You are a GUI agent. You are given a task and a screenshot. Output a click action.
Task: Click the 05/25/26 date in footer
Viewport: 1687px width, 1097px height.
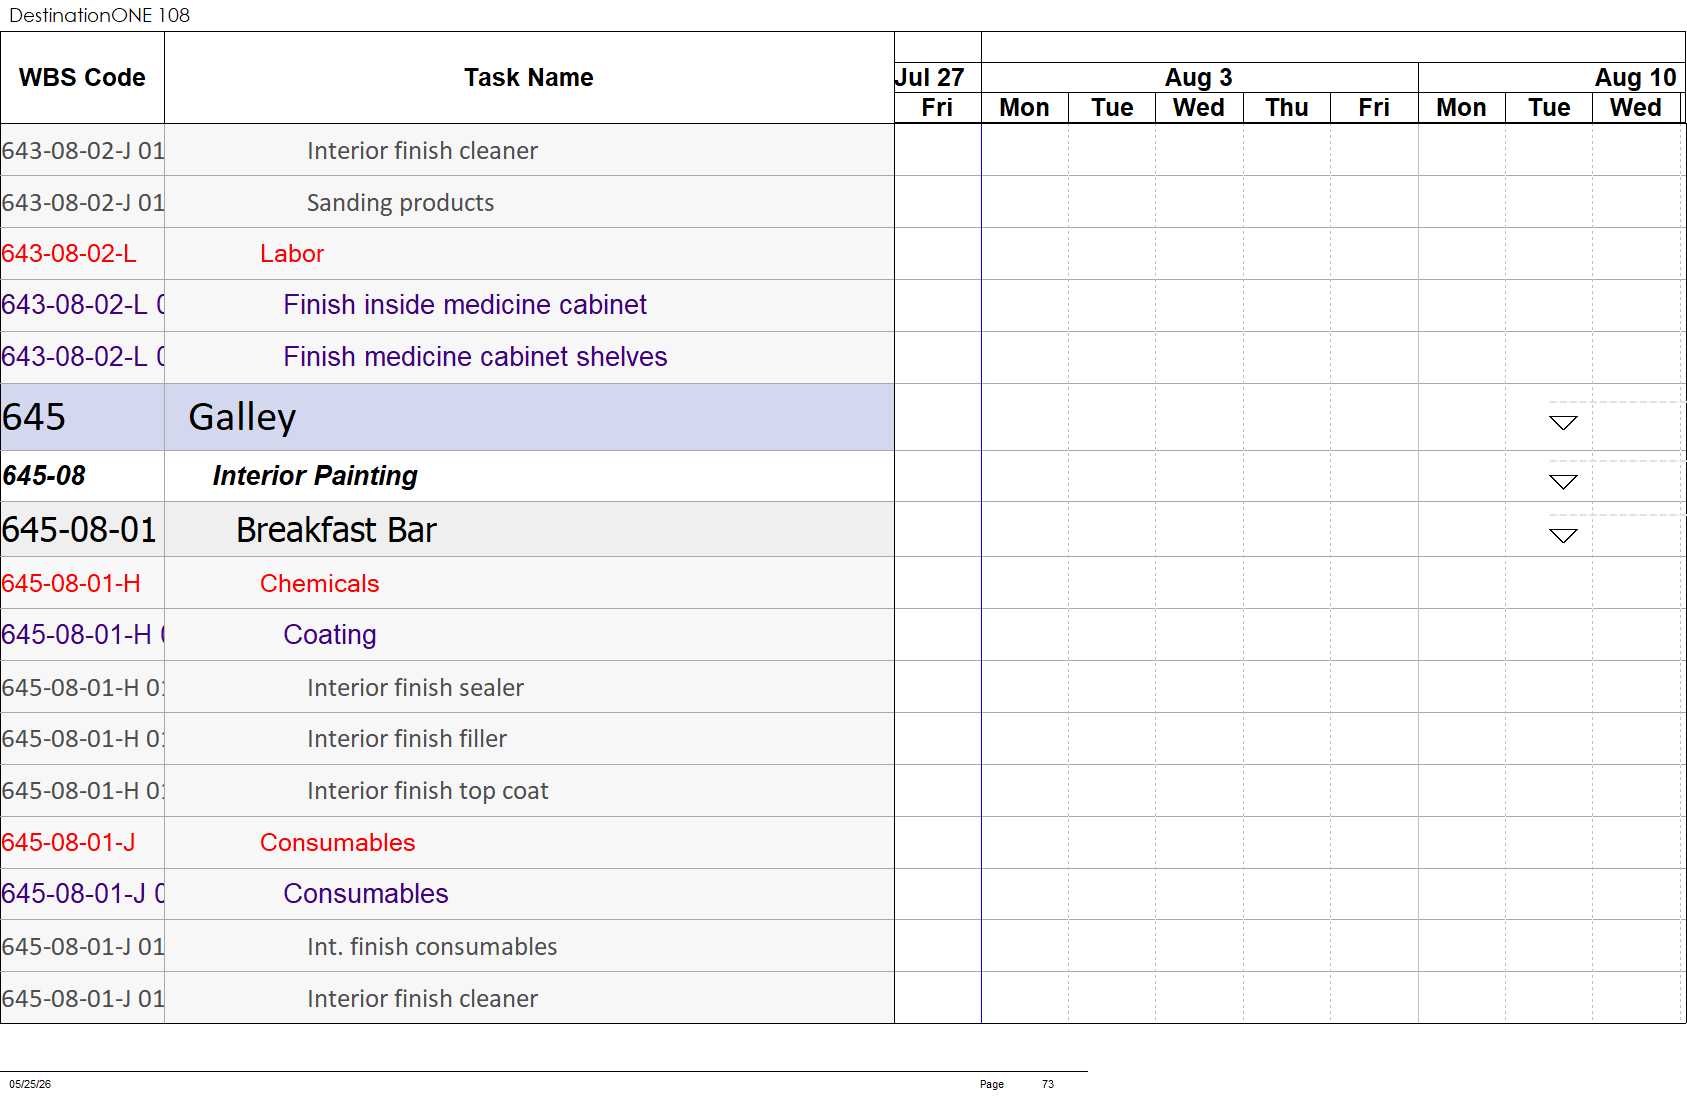pyautogui.click(x=30, y=1084)
